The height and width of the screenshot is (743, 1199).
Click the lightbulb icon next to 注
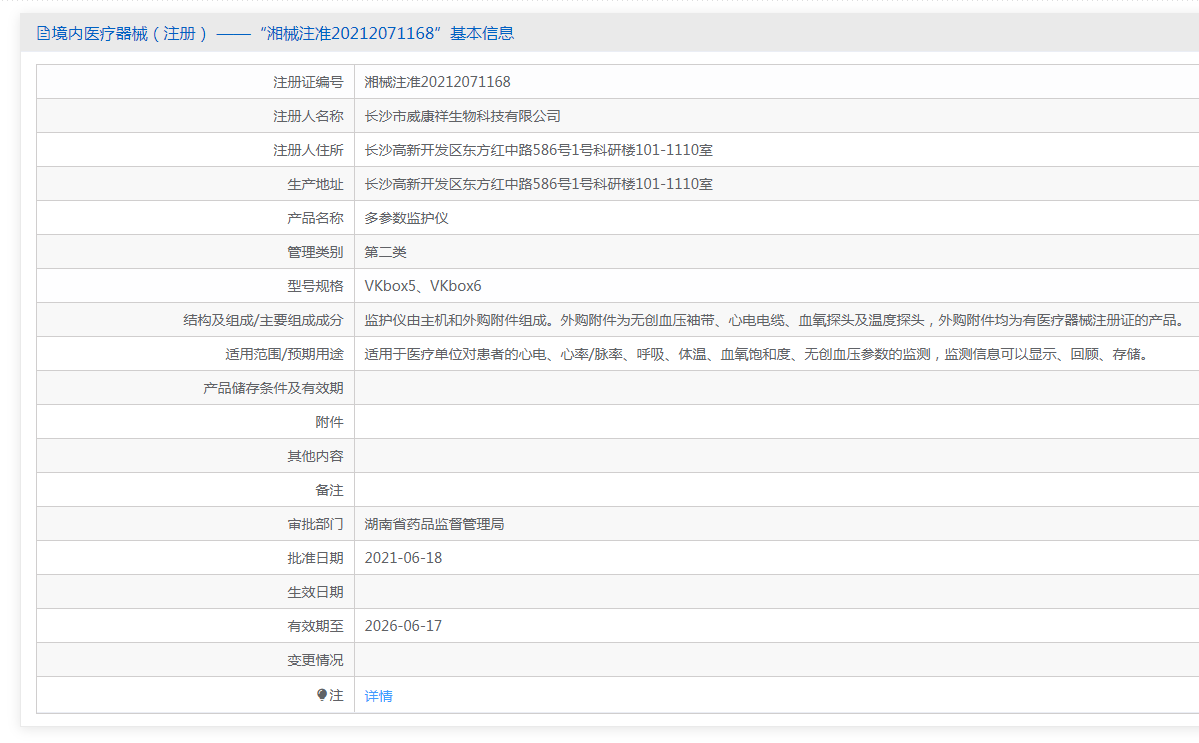tap(322, 695)
